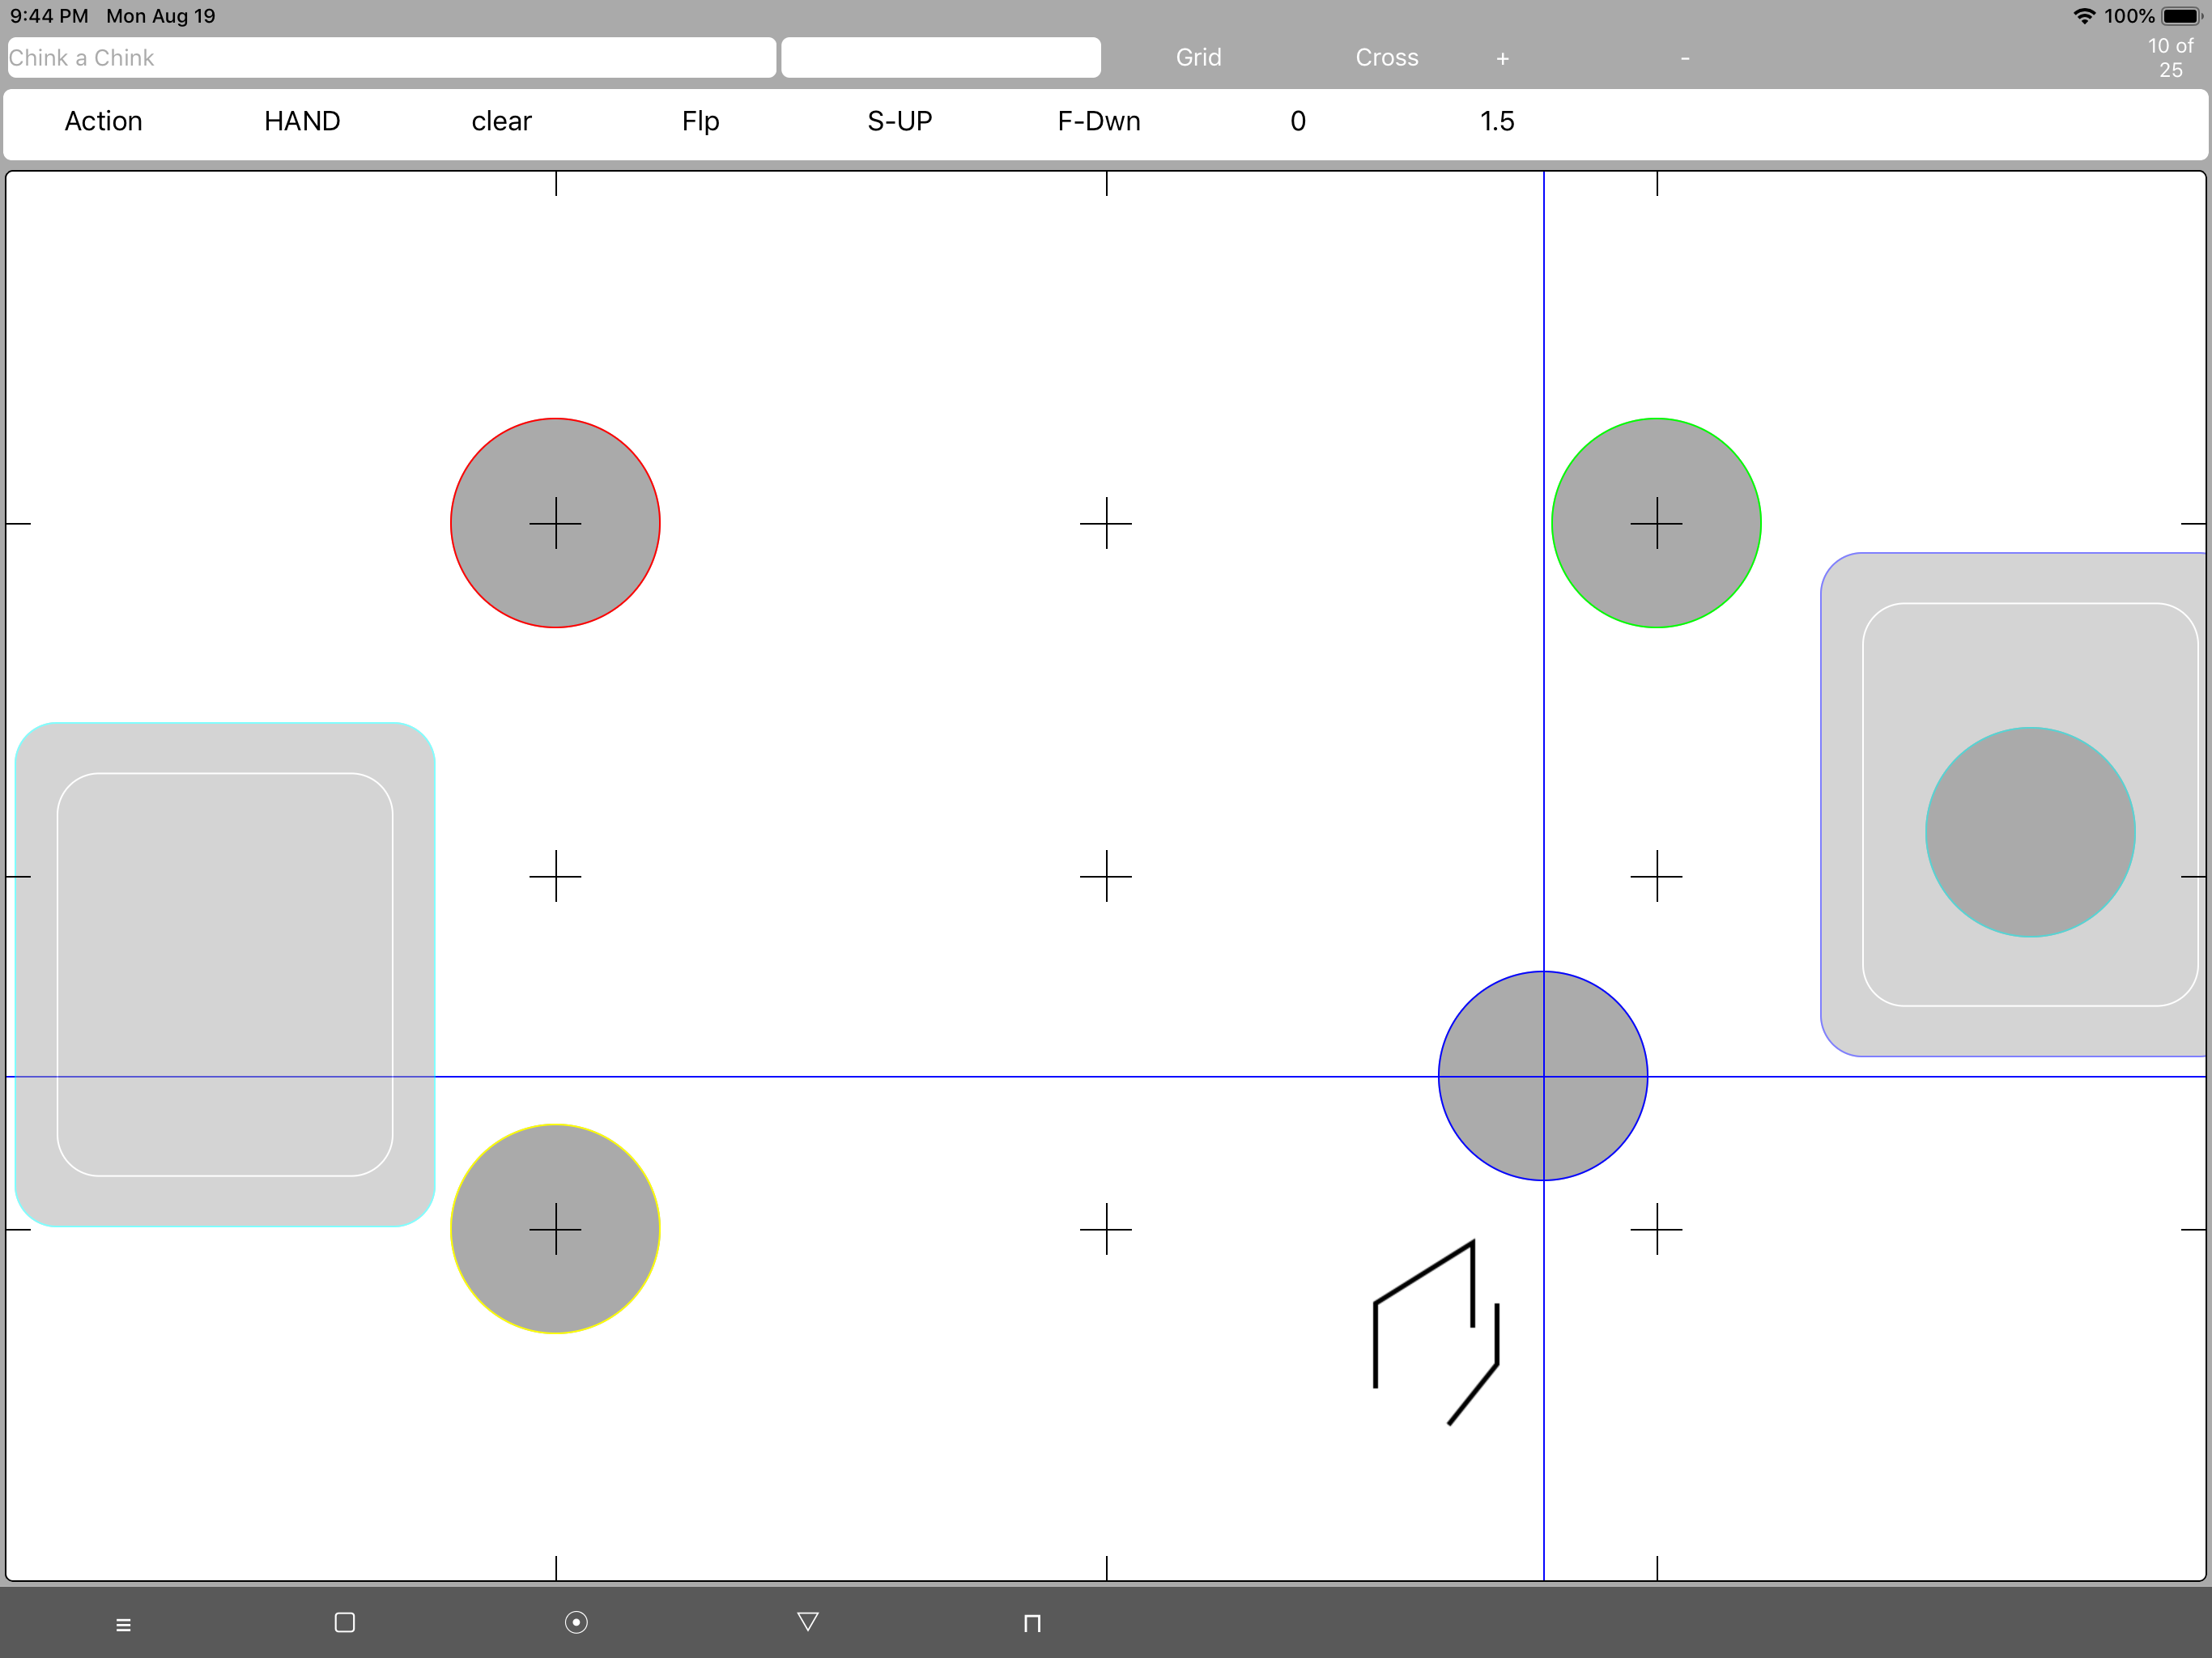This screenshot has height=1658, width=2212.
Task: Tap the plus button in top bar
Action: pos(1502,59)
